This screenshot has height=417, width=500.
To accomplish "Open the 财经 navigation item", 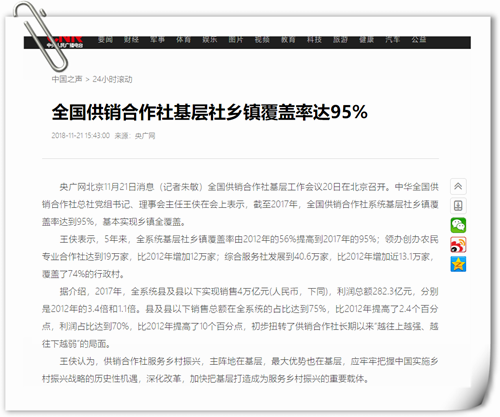I will [x=131, y=40].
